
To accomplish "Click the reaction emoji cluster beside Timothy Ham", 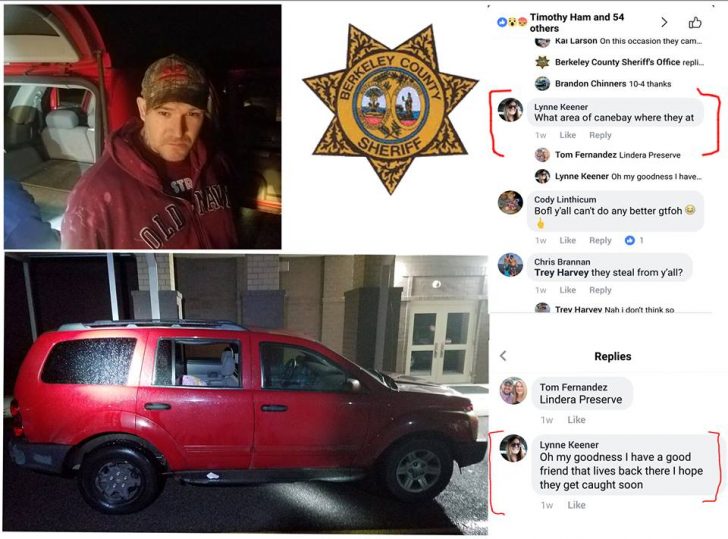I will tap(512, 22).
